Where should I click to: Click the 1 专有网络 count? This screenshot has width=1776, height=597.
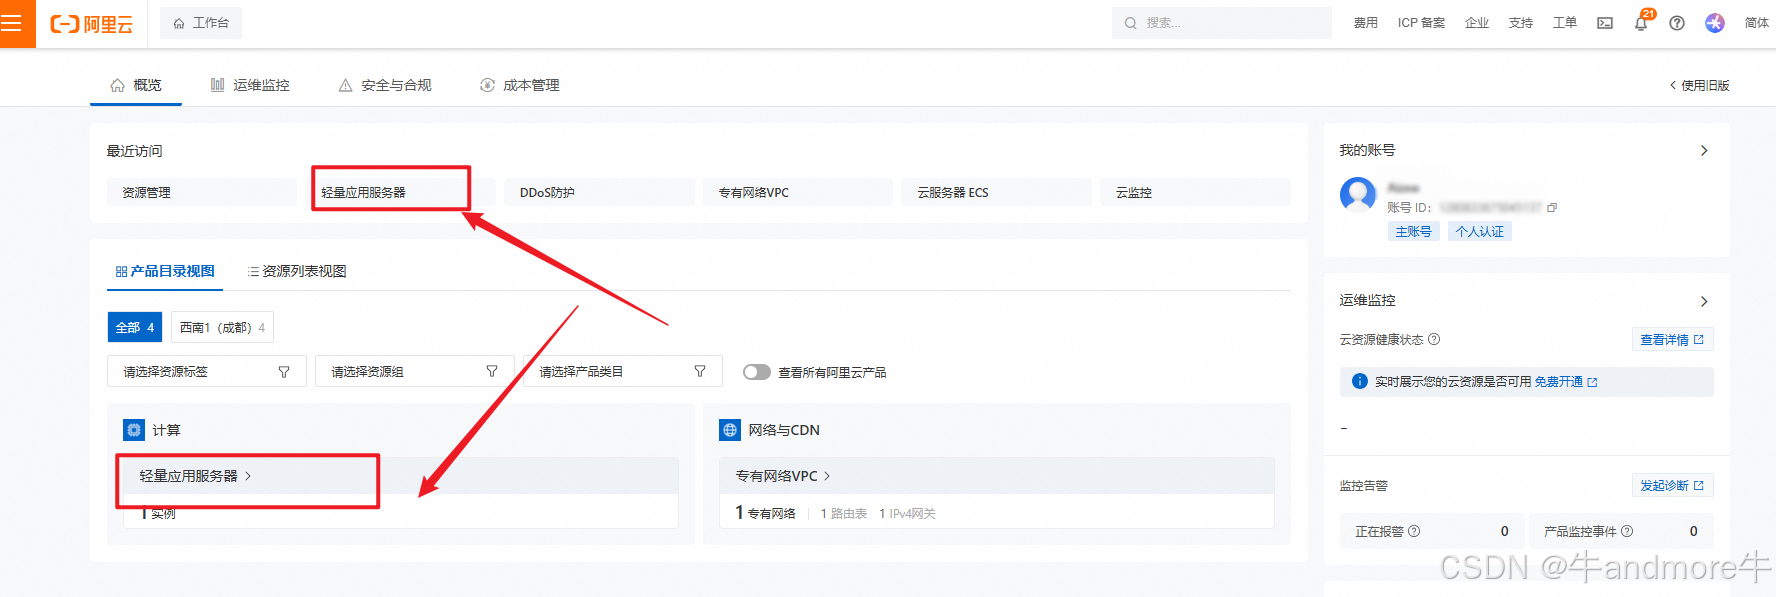point(766,513)
